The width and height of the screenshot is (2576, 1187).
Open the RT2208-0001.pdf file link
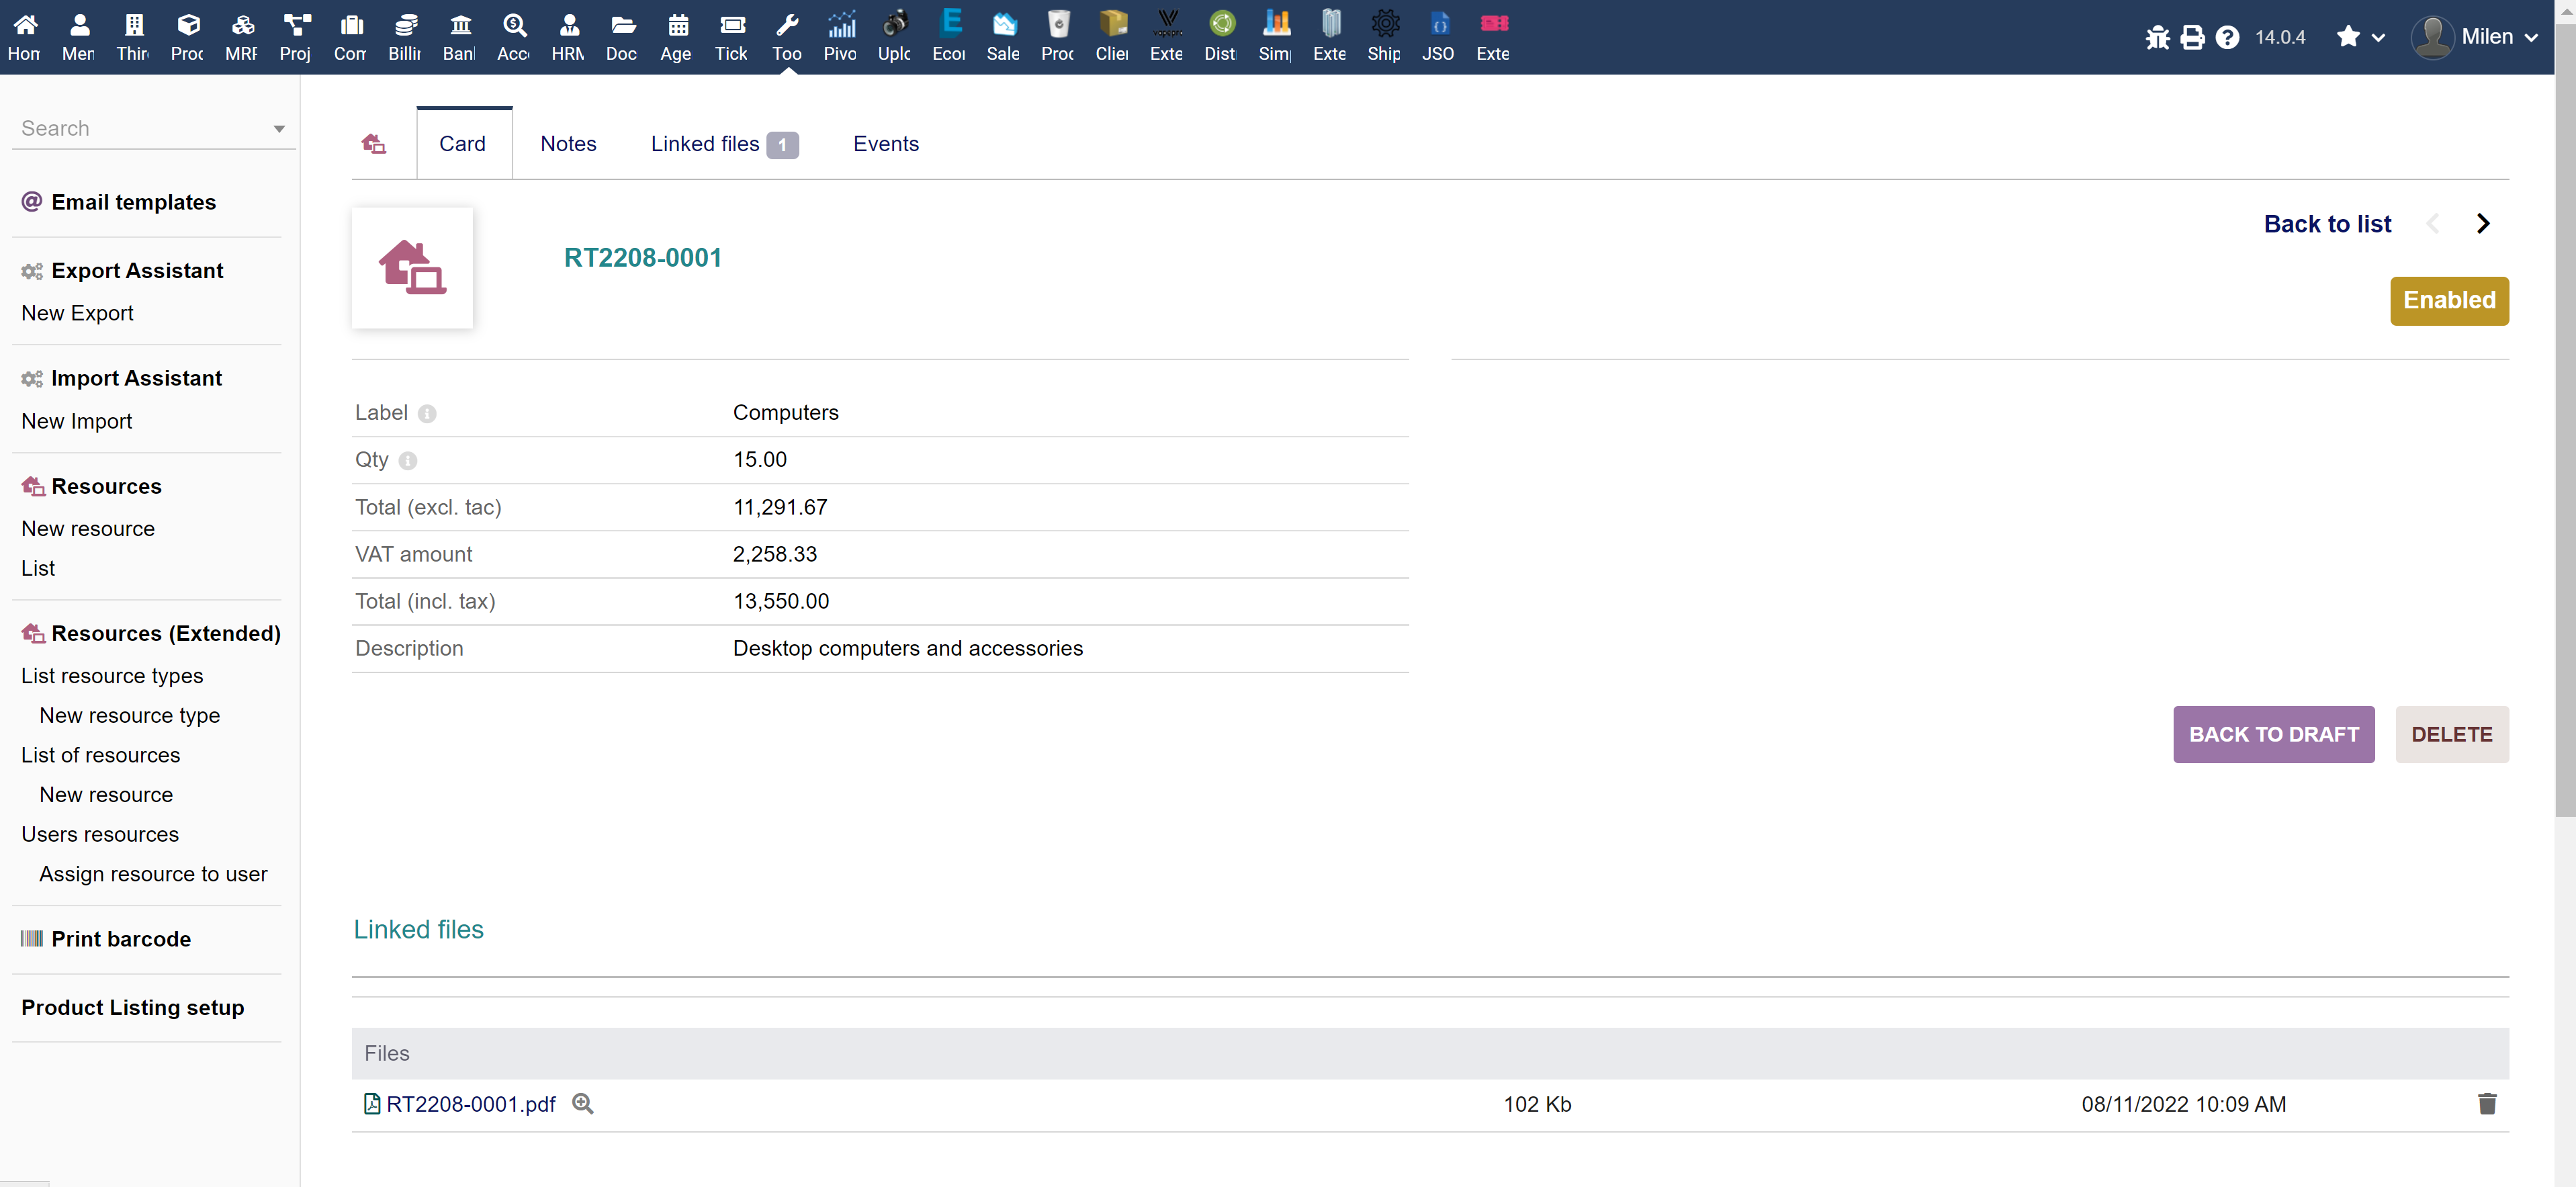coord(470,1104)
